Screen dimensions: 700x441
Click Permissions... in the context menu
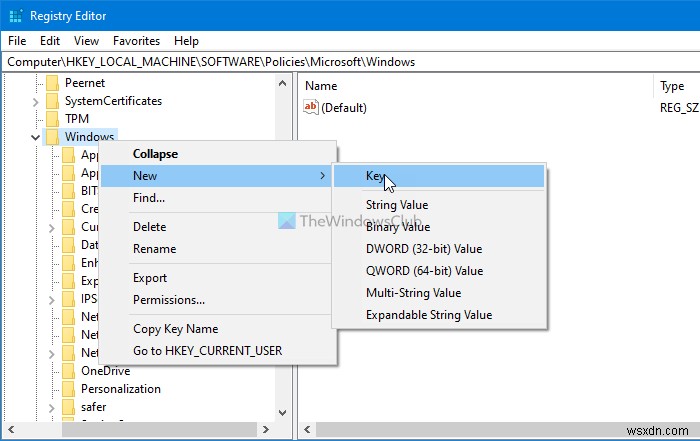(169, 300)
